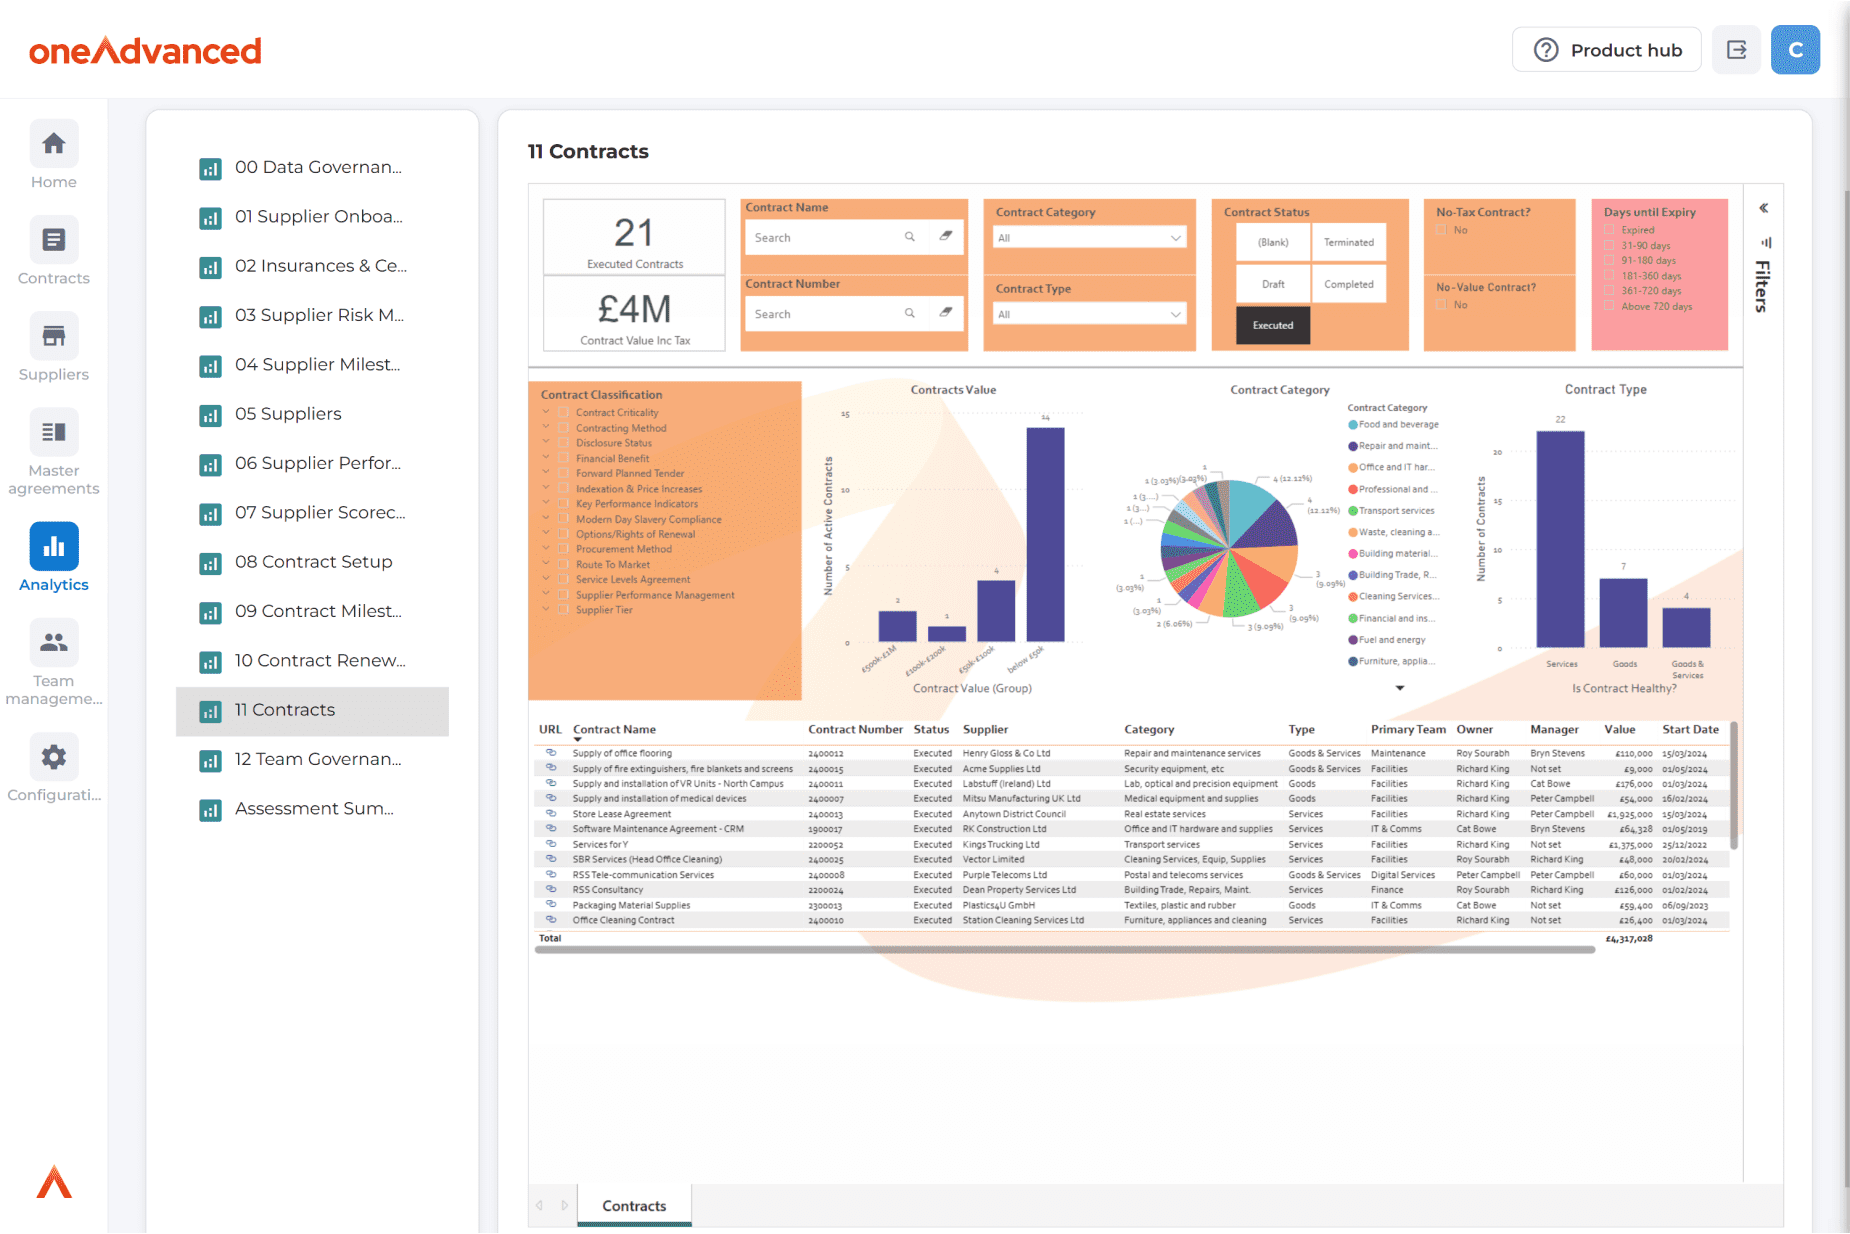Enable the Contract Criticality checkbox
The height and width of the screenshot is (1234, 1850).
(x=564, y=413)
